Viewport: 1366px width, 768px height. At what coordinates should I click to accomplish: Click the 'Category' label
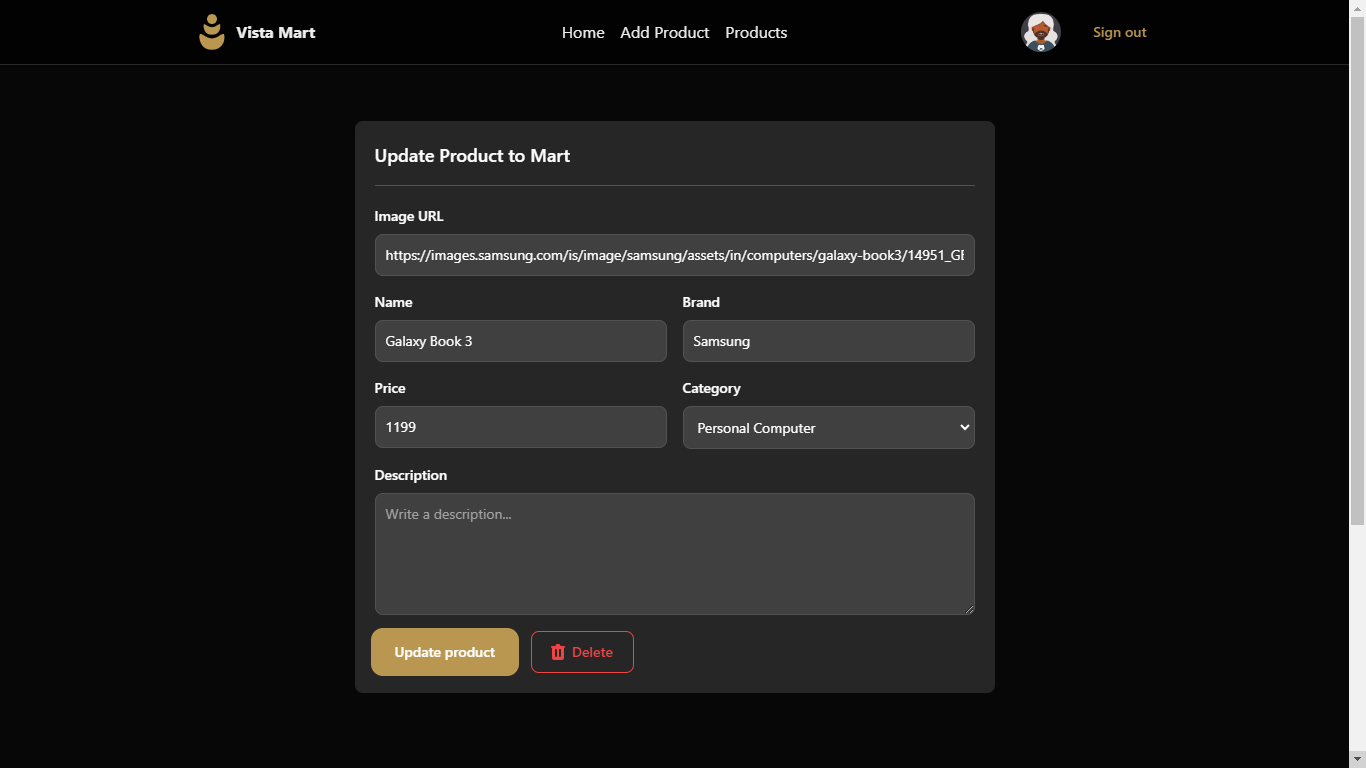click(711, 388)
